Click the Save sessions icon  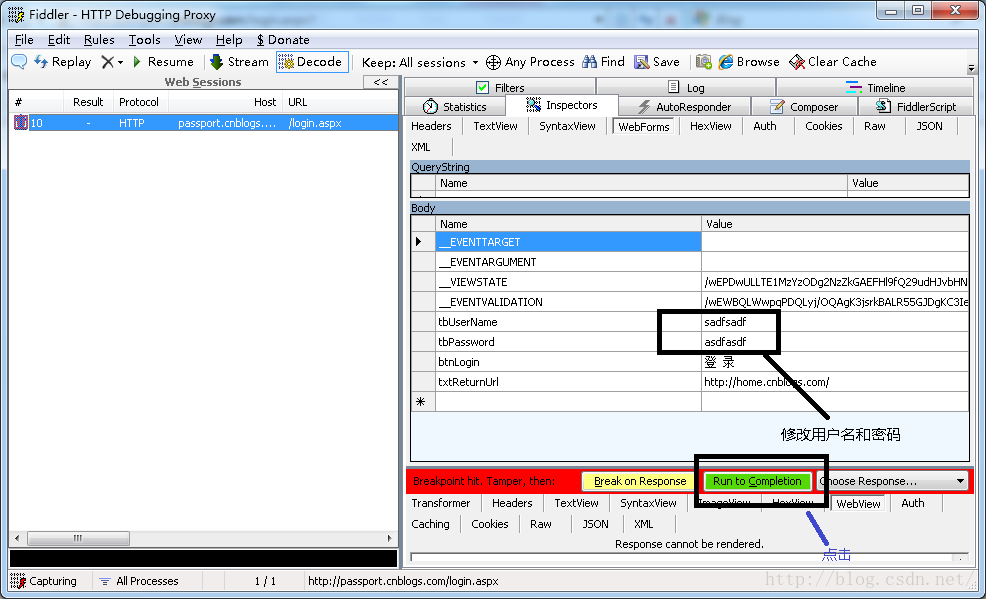click(641, 62)
